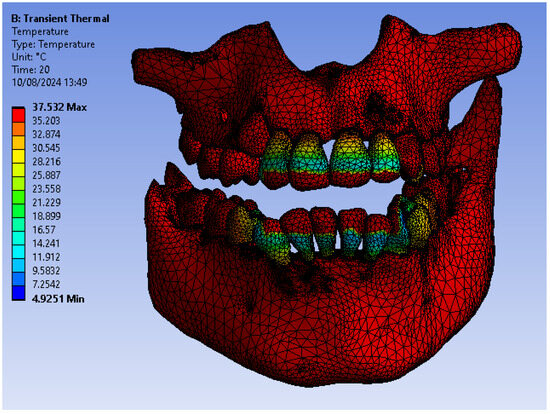Select legend value 16.57

click(44, 230)
